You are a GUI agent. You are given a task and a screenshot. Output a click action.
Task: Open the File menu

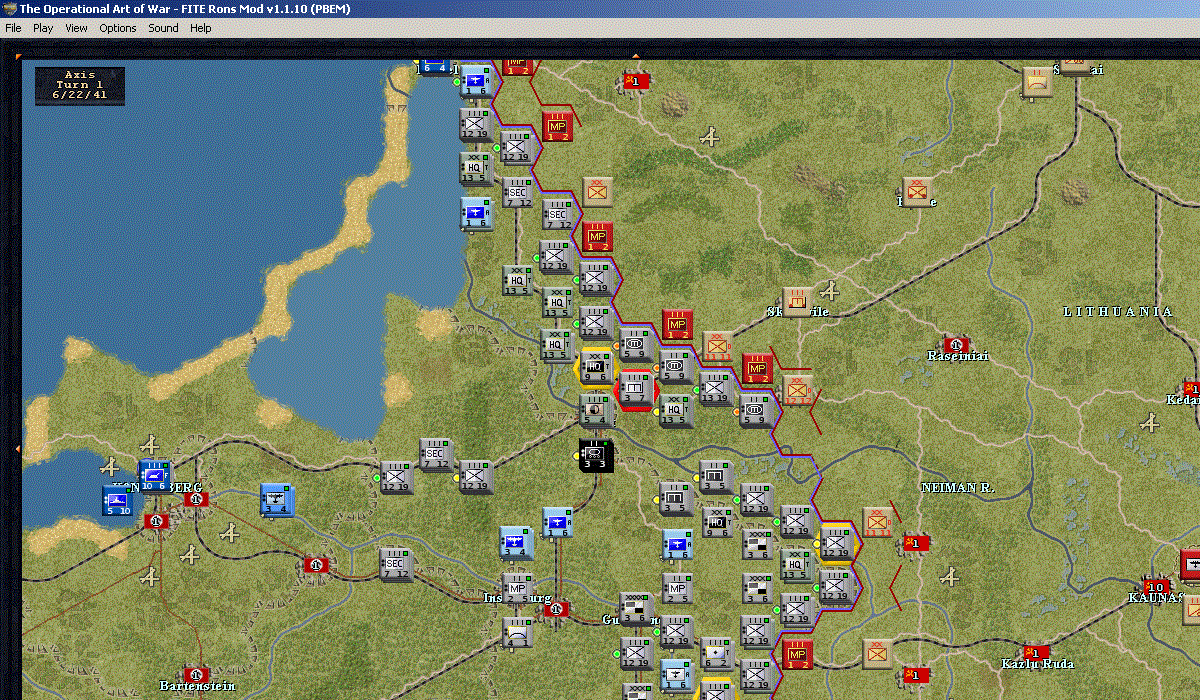coord(13,28)
